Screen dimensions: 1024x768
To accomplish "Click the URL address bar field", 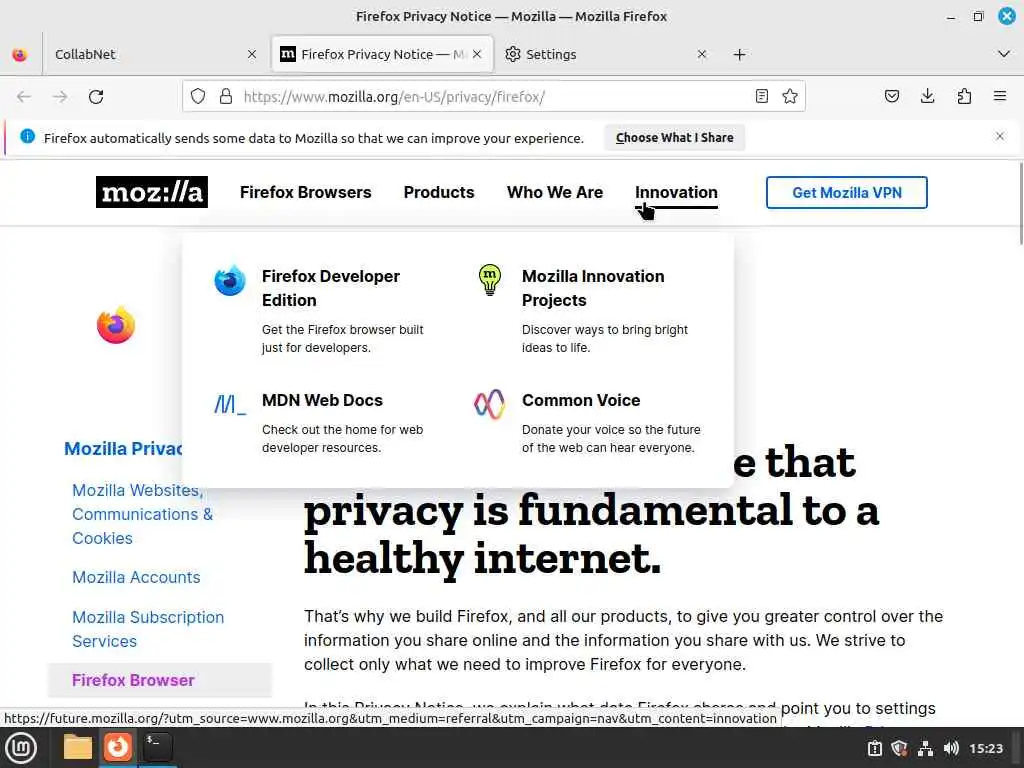I will coord(494,97).
